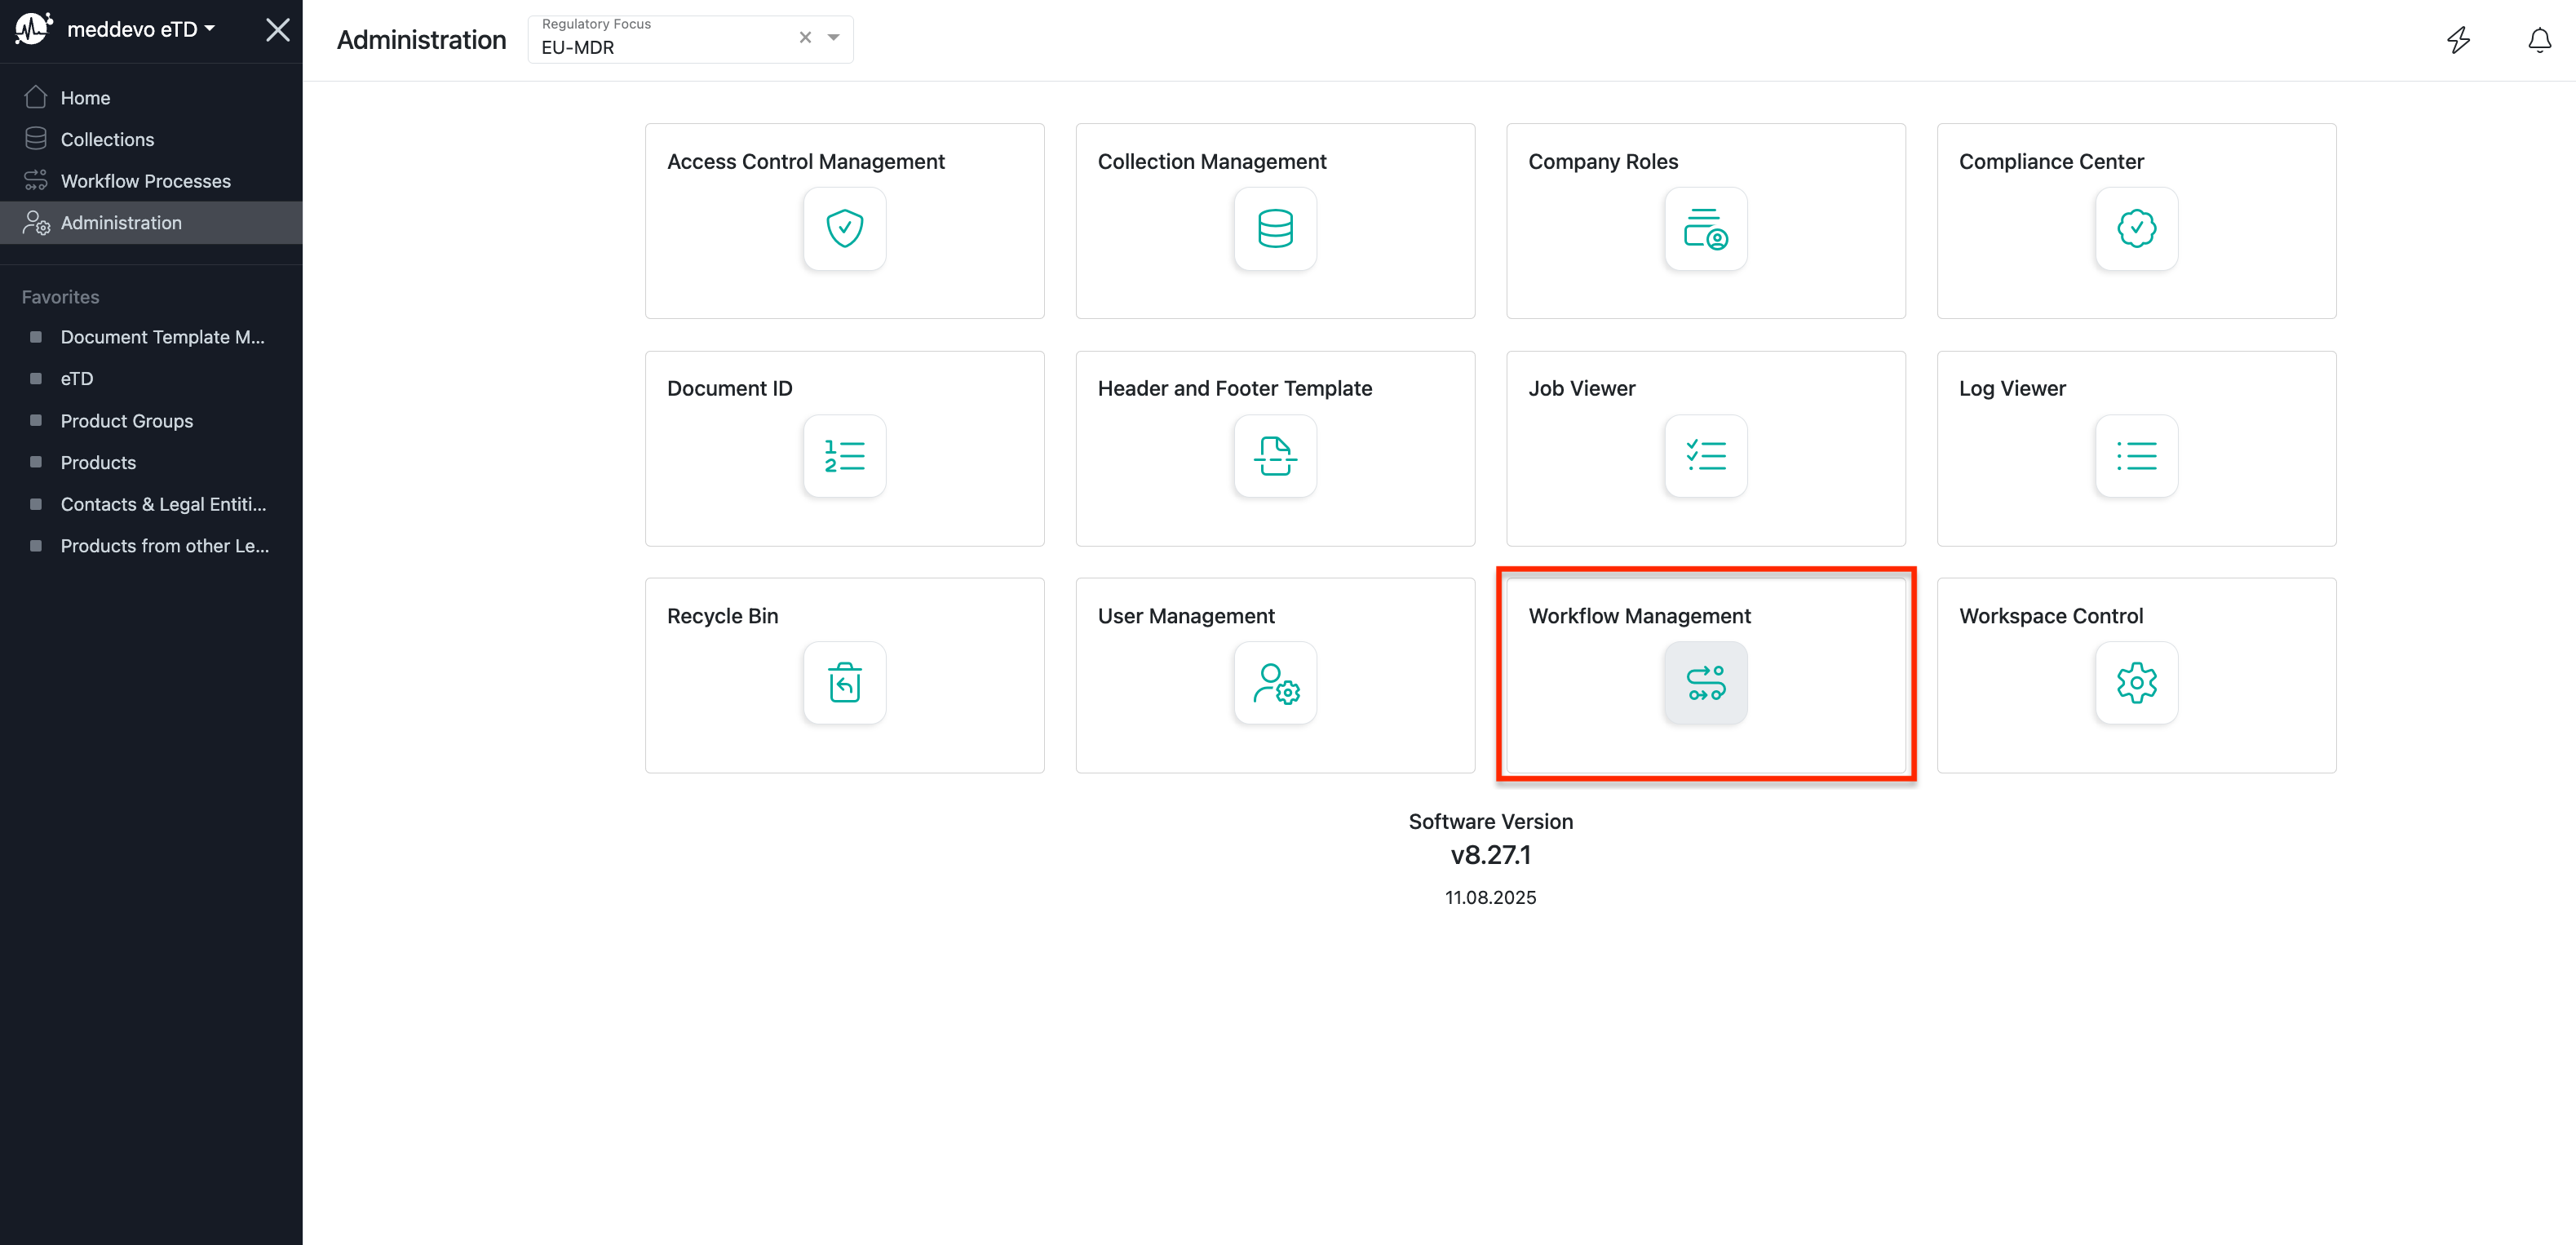The width and height of the screenshot is (2576, 1245).
Task: Click the Administration user-gear icon in sidebar
Action: [36, 222]
